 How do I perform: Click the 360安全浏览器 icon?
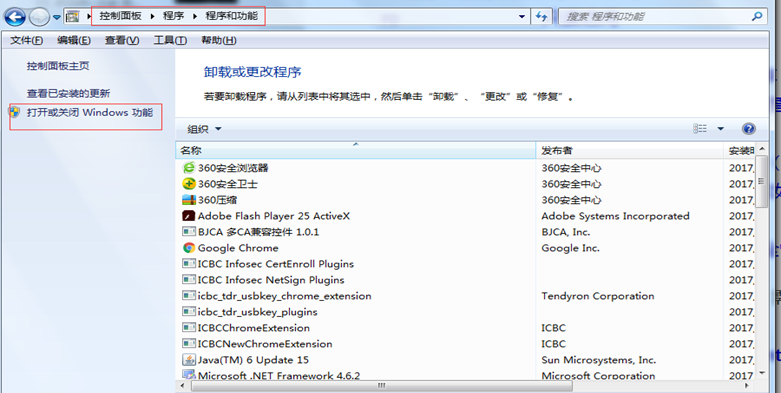(189, 168)
